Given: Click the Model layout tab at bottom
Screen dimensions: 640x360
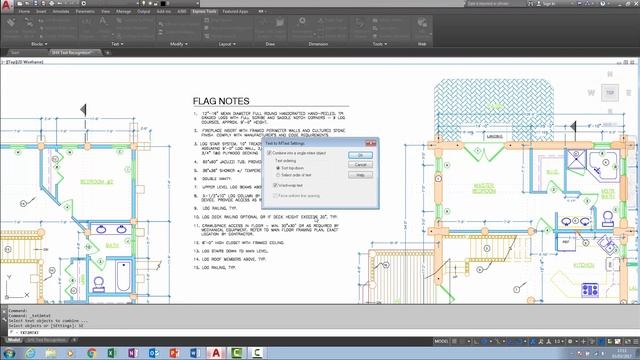Looking at the screenshot, I should click(x=13, y=340).
